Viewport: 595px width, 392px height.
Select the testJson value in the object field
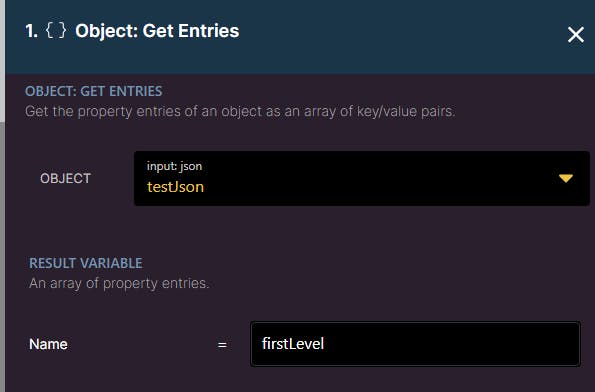[x=175, y=187]
